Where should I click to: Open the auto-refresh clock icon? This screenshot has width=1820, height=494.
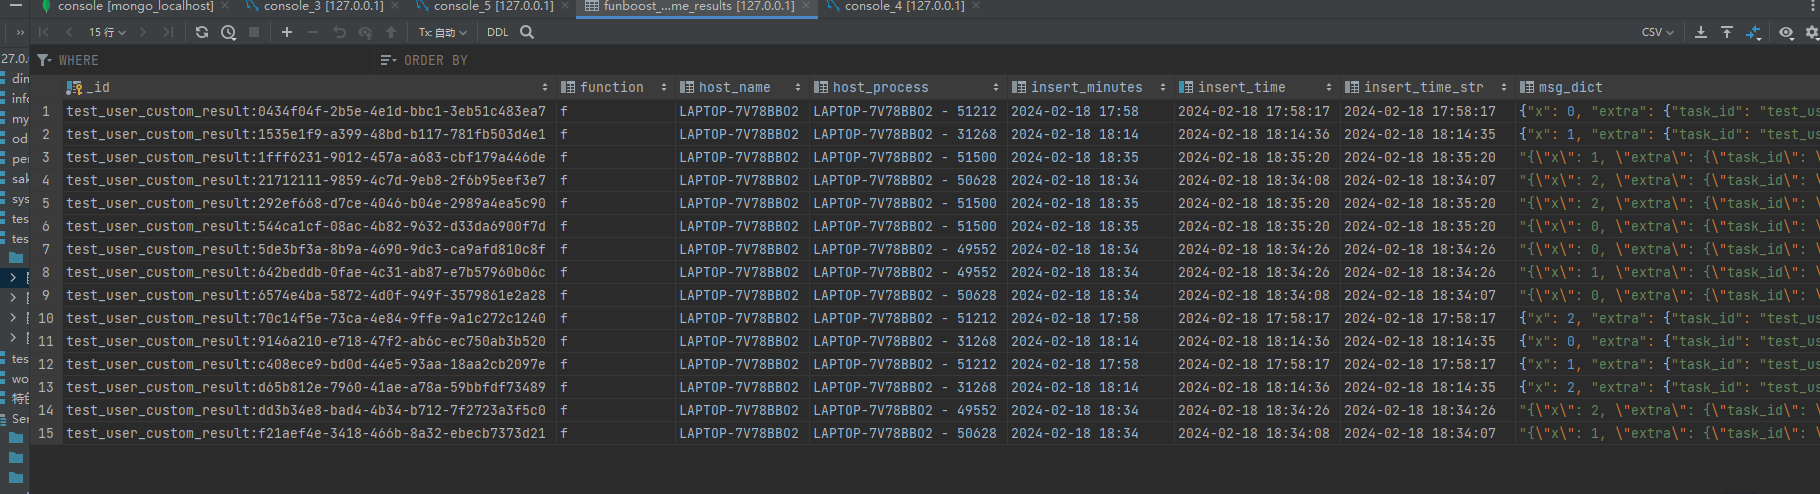228,32
